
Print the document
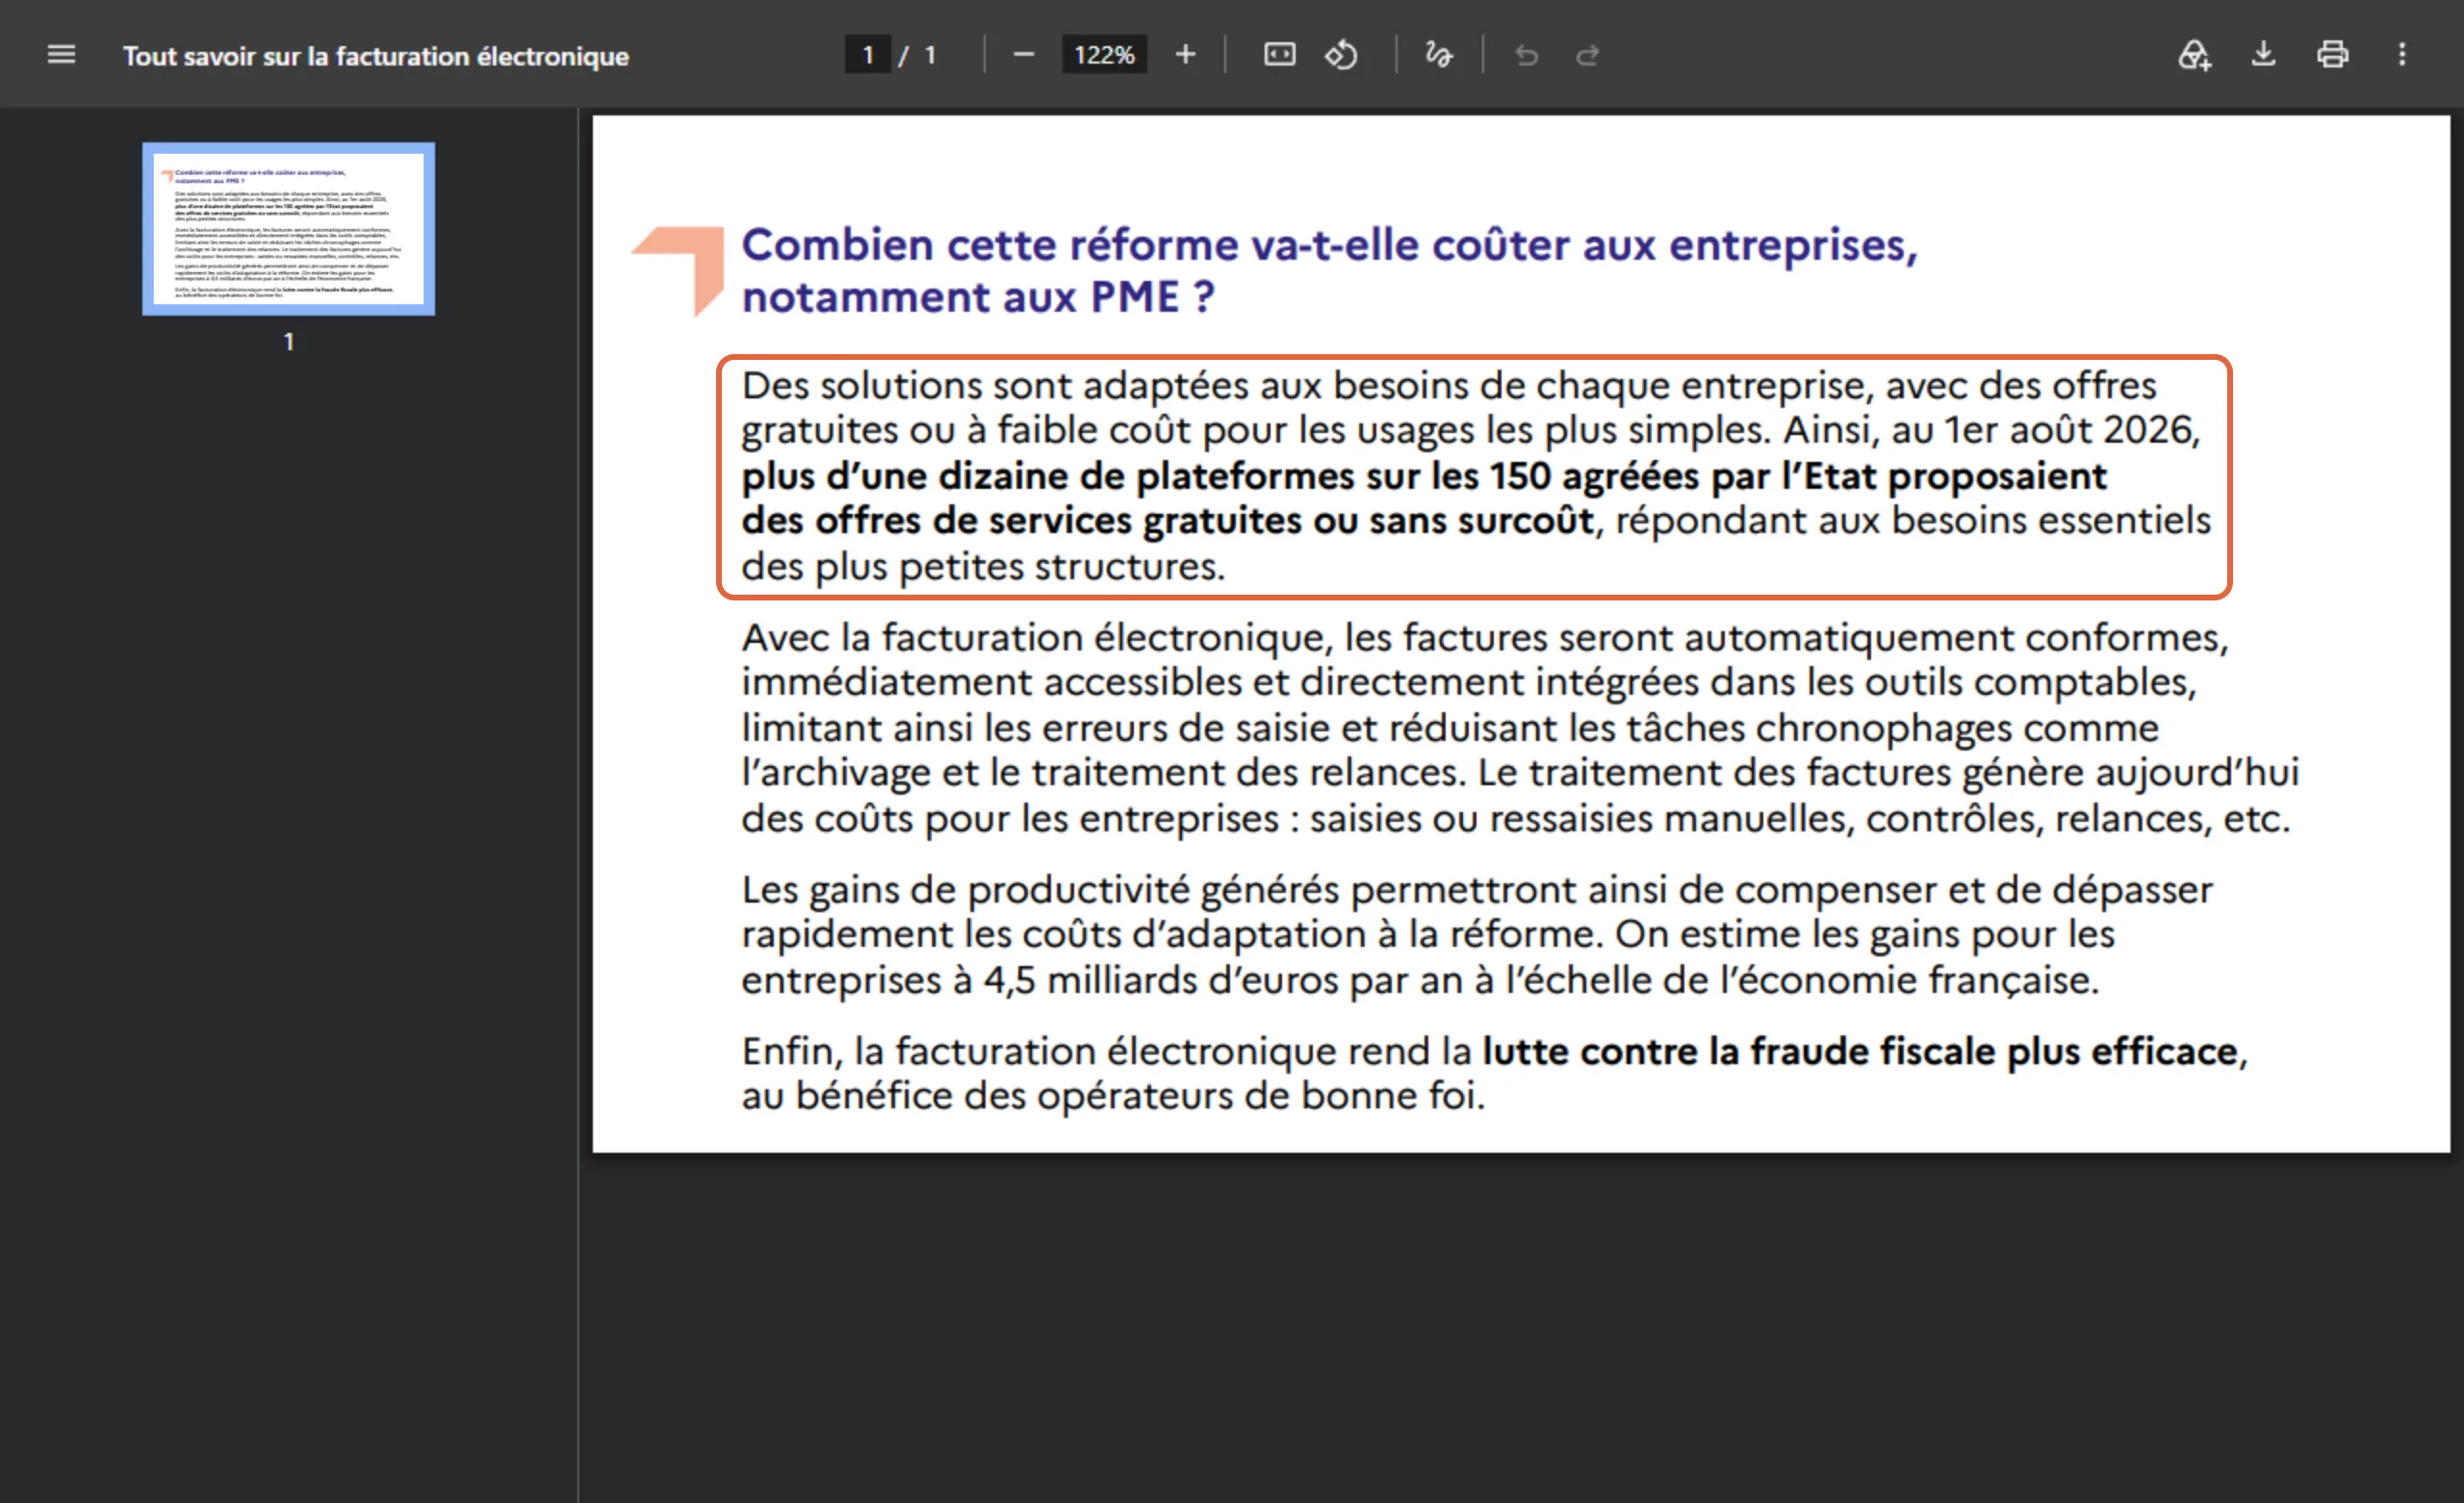point(2332,54)
